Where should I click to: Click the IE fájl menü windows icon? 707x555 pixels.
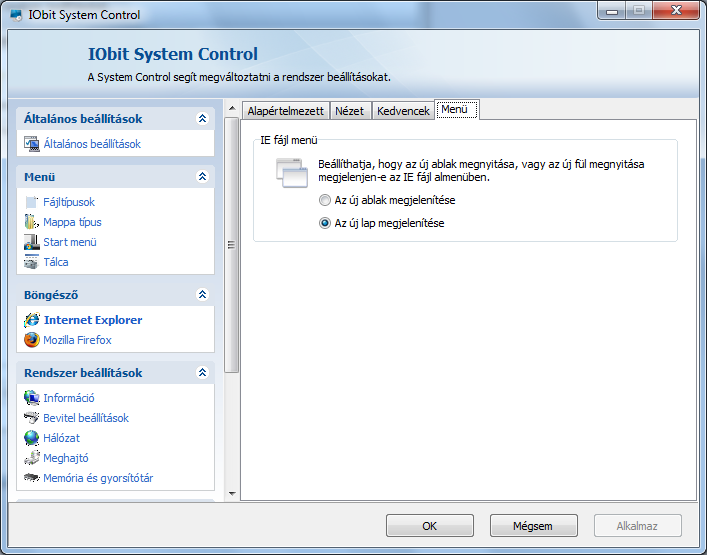click(292, 173)
